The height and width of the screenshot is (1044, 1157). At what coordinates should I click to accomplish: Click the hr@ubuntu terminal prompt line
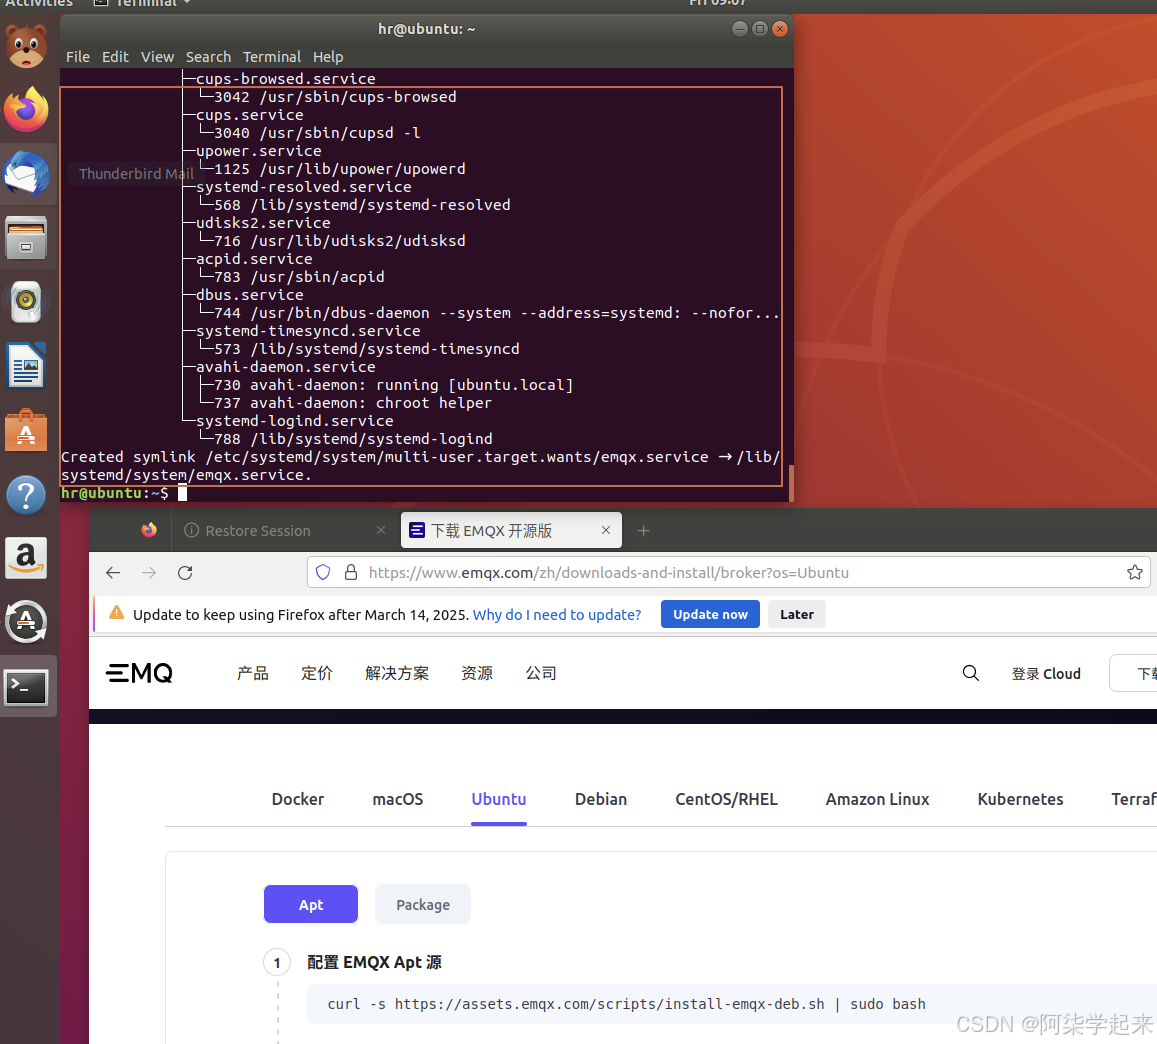pos(123,493)
